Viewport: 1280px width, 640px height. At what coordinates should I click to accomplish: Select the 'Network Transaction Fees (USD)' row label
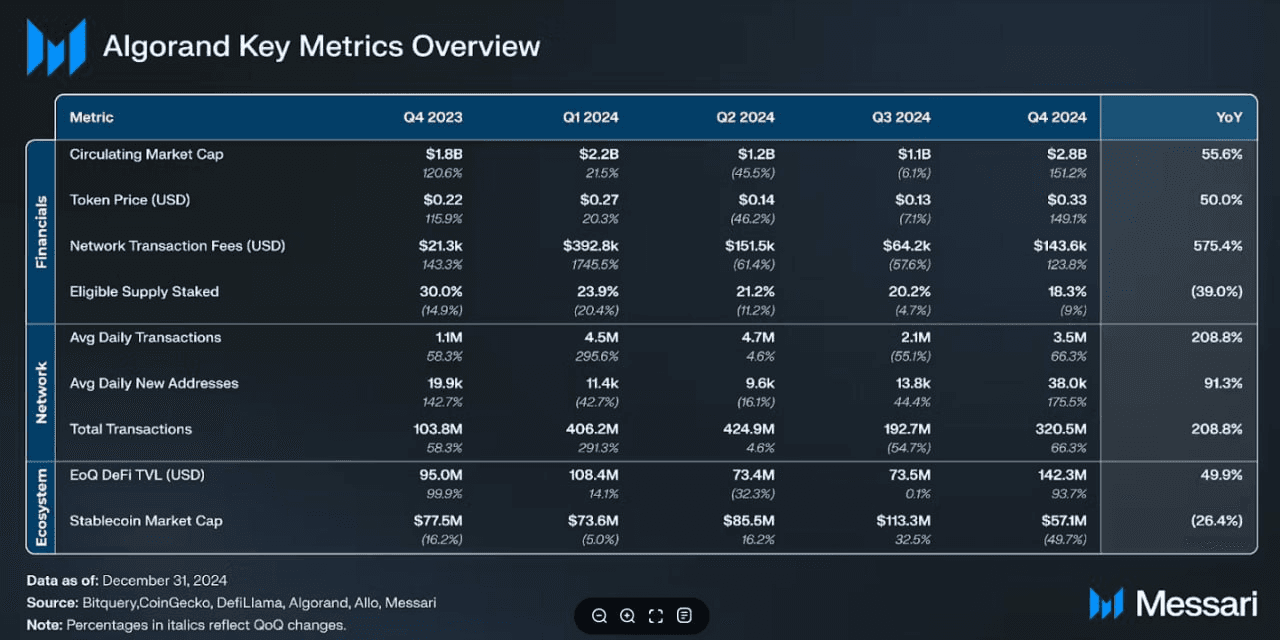coord(178,246)
